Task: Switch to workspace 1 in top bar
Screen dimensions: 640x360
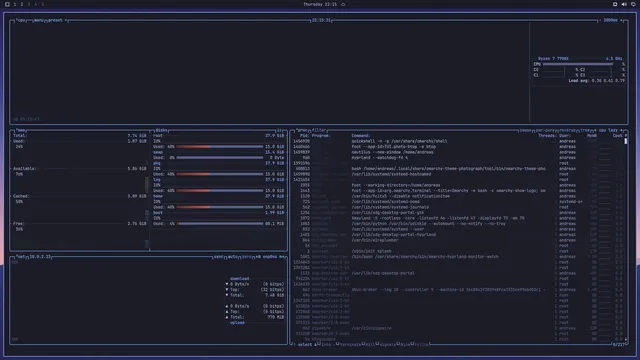Action: [15, 4]
